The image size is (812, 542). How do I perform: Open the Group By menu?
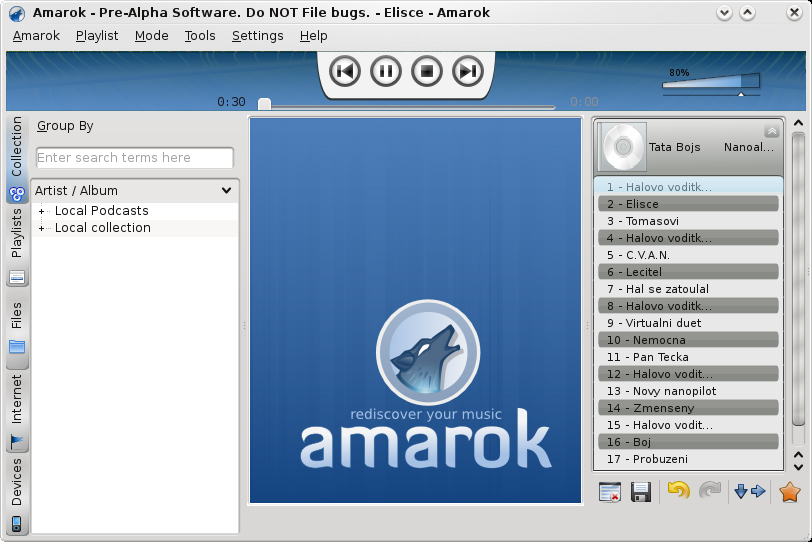point(65,126)
